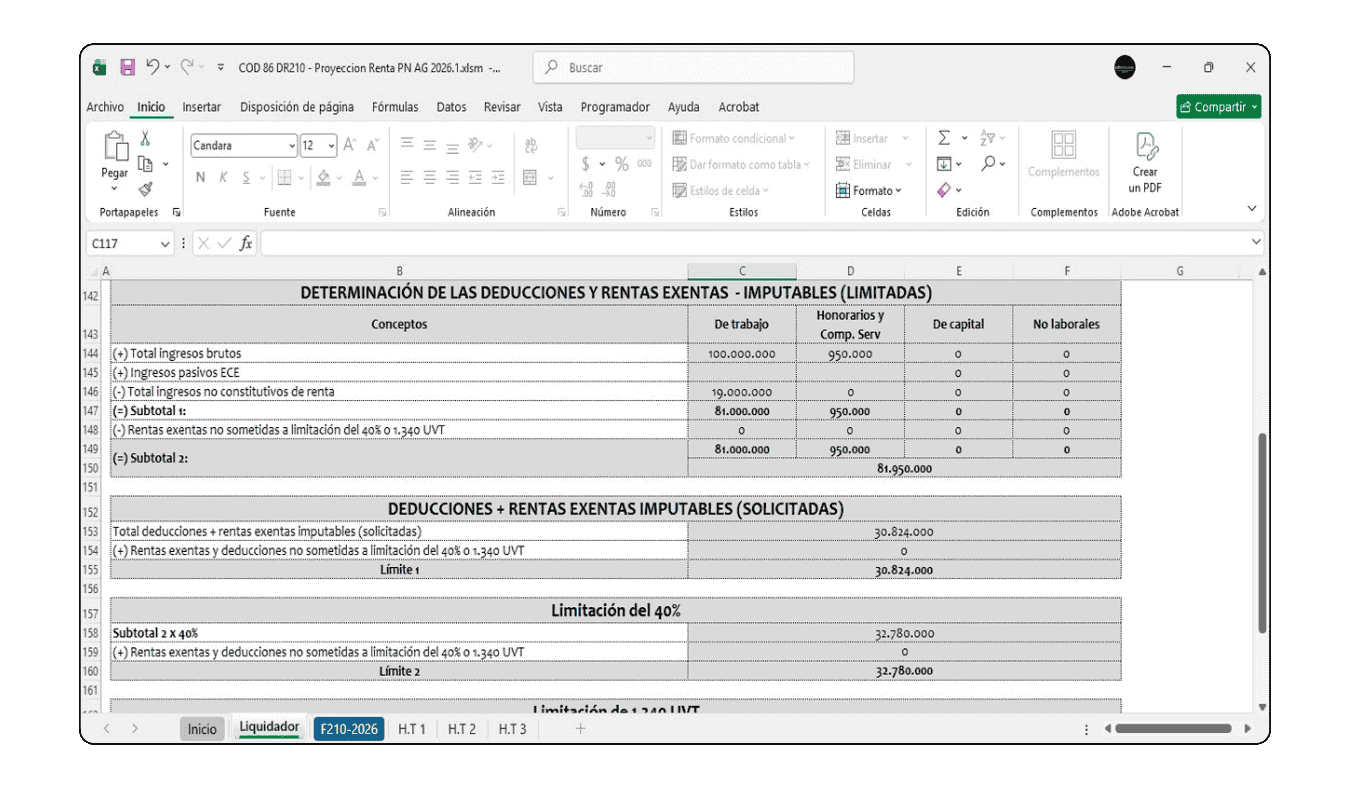Click the Insert Function fx icon

tap(246, 243)
